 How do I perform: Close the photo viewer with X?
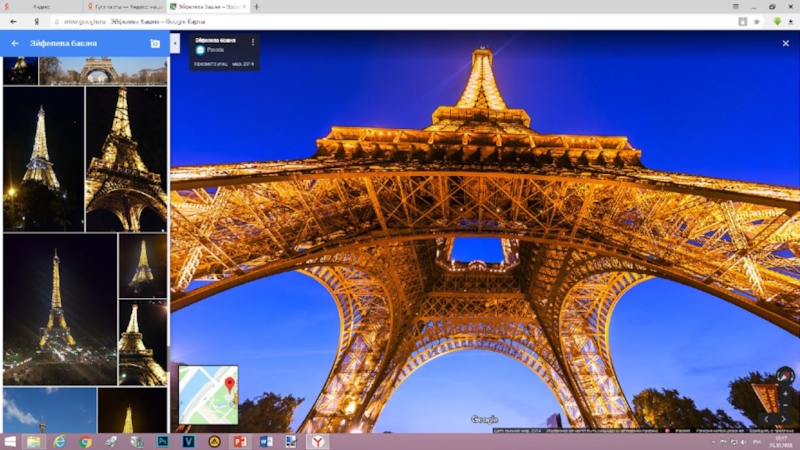[x=786, y=43]
